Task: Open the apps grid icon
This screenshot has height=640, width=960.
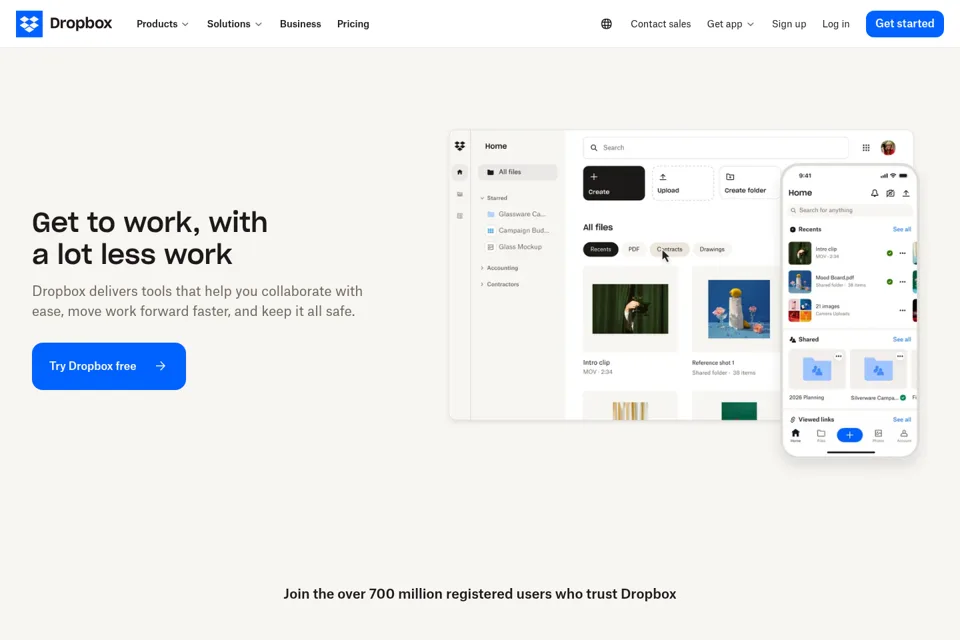Action: [x=866, y=148]
